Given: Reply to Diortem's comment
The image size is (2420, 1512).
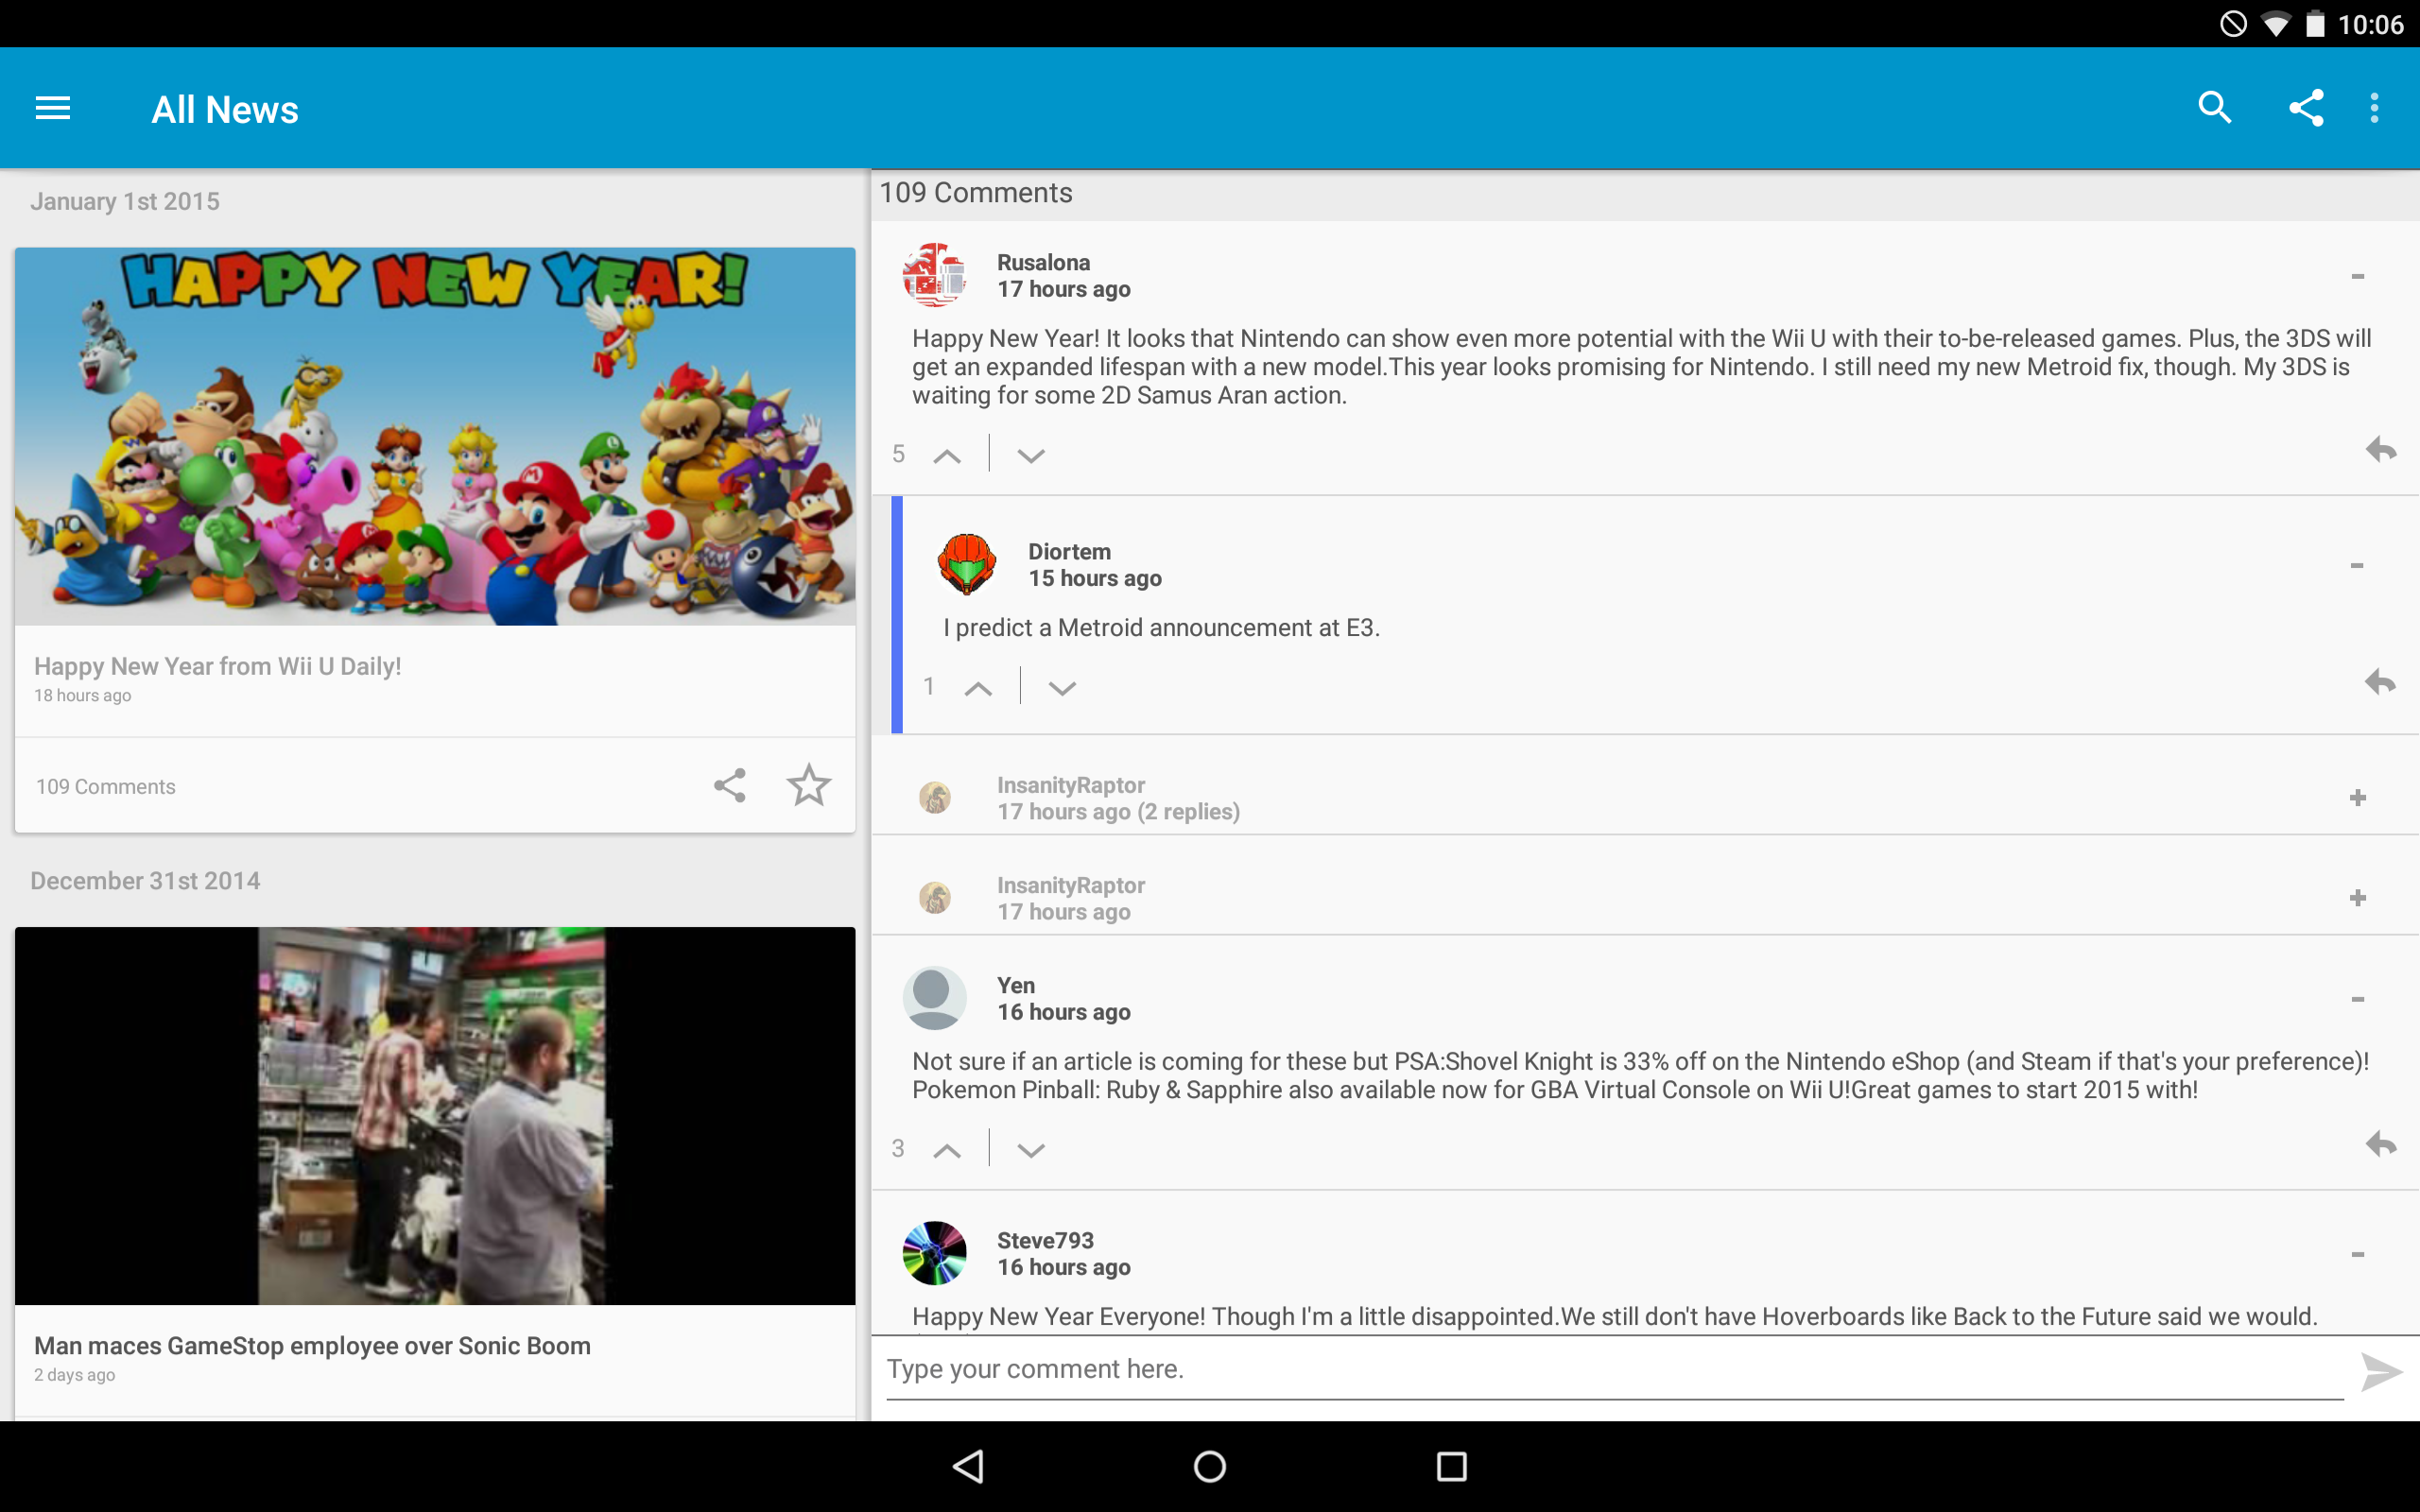Looking at the screenshot, I should tap(2380, 683).
